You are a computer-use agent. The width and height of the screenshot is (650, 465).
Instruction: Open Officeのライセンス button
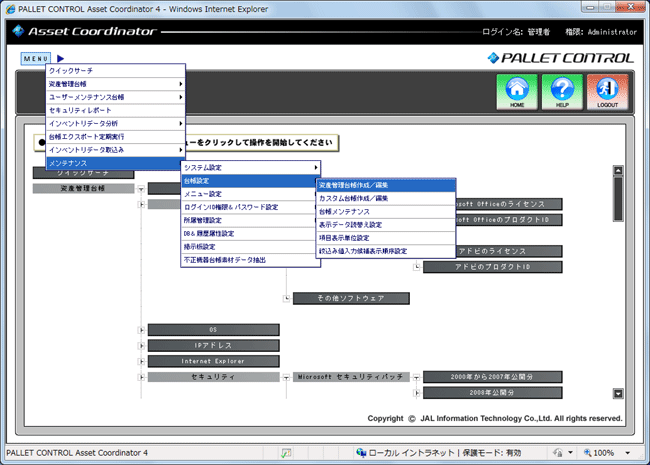pos(509,204)
